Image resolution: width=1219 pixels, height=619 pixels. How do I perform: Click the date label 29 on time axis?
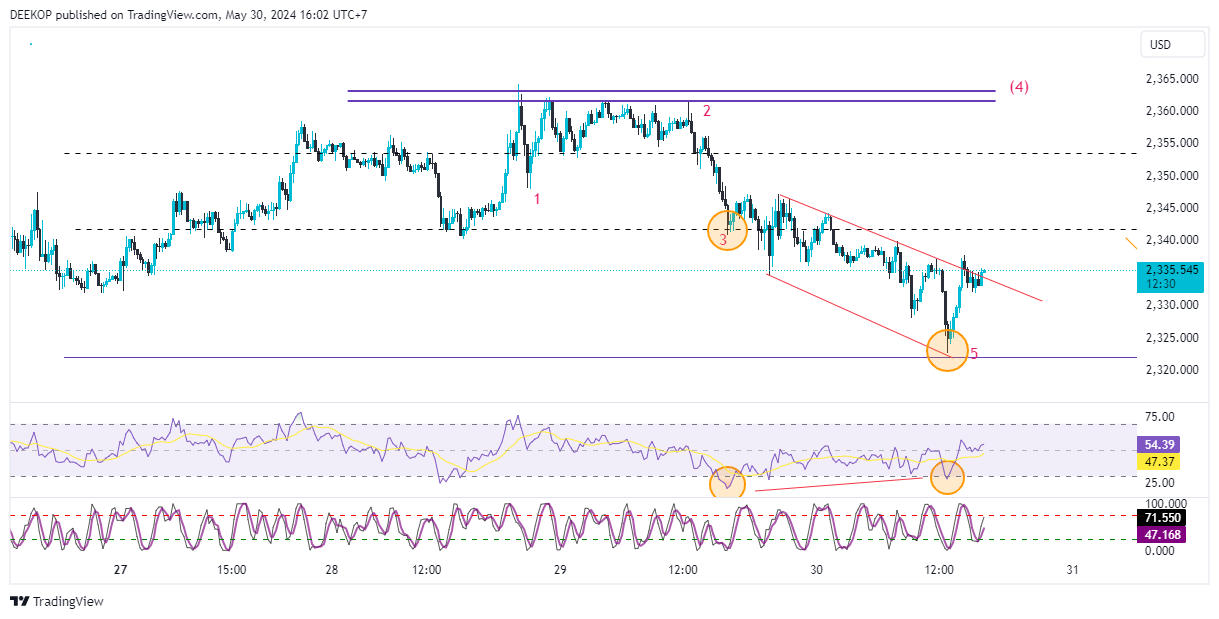(x=560, y=570)
